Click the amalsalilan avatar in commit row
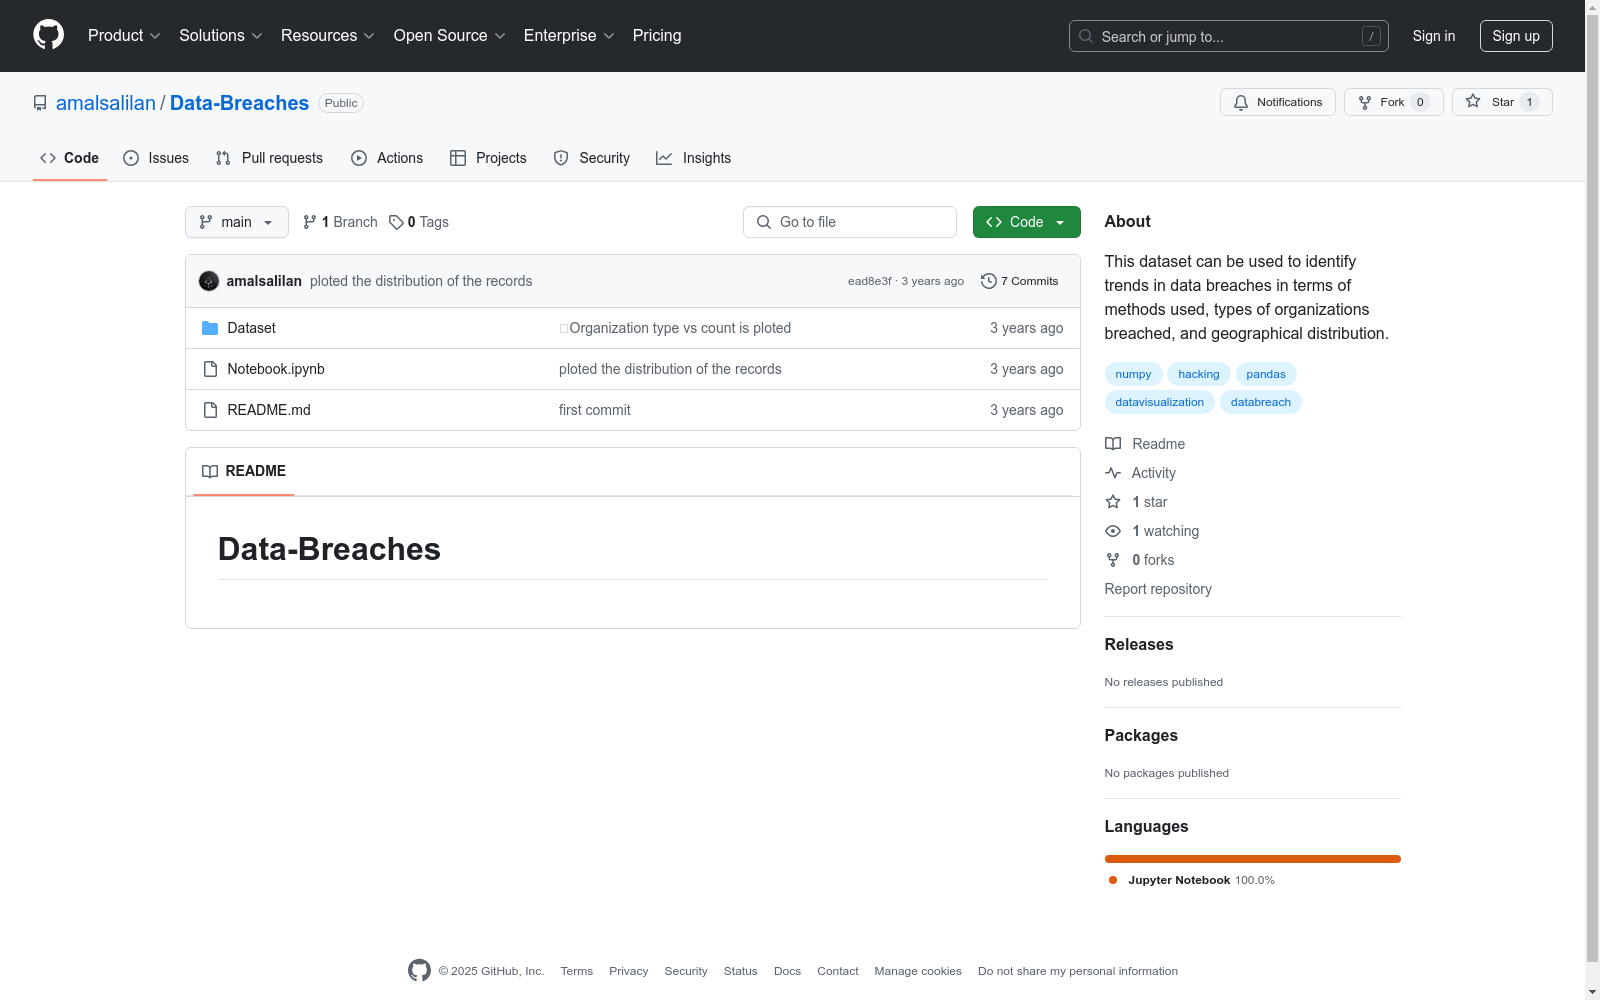Screen dimensions: 1600x1000 pos(209,281)
